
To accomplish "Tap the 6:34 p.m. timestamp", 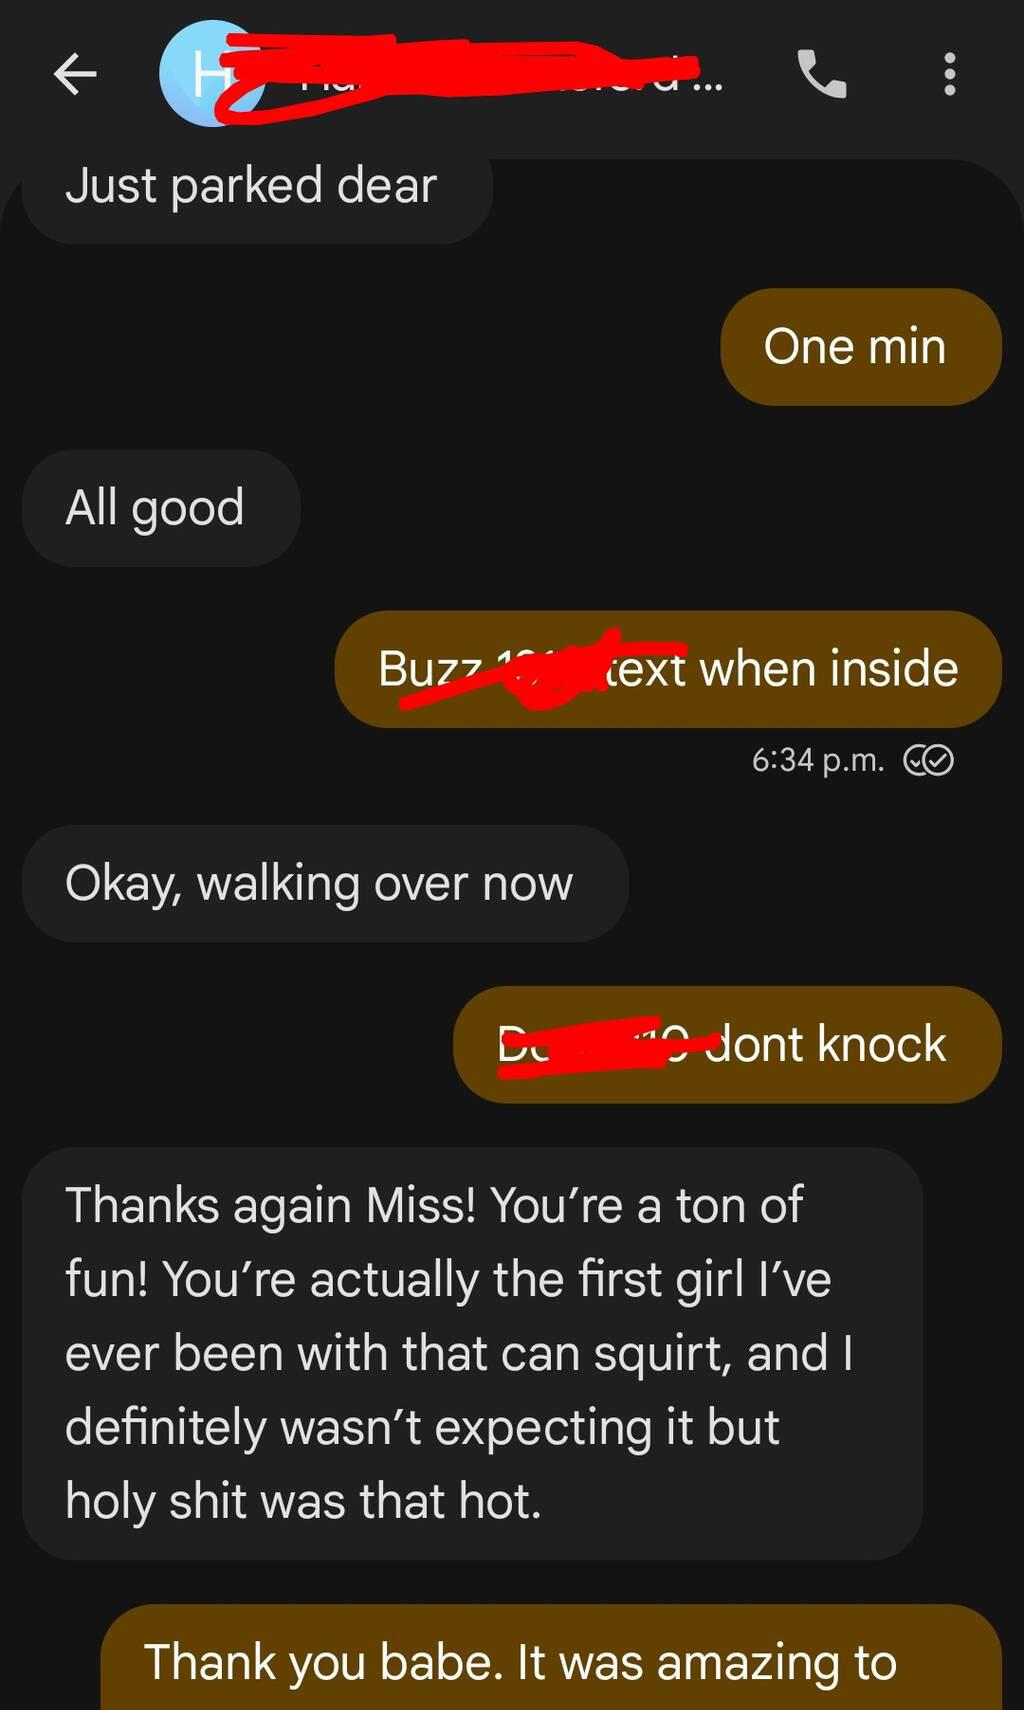I will 818,761.
